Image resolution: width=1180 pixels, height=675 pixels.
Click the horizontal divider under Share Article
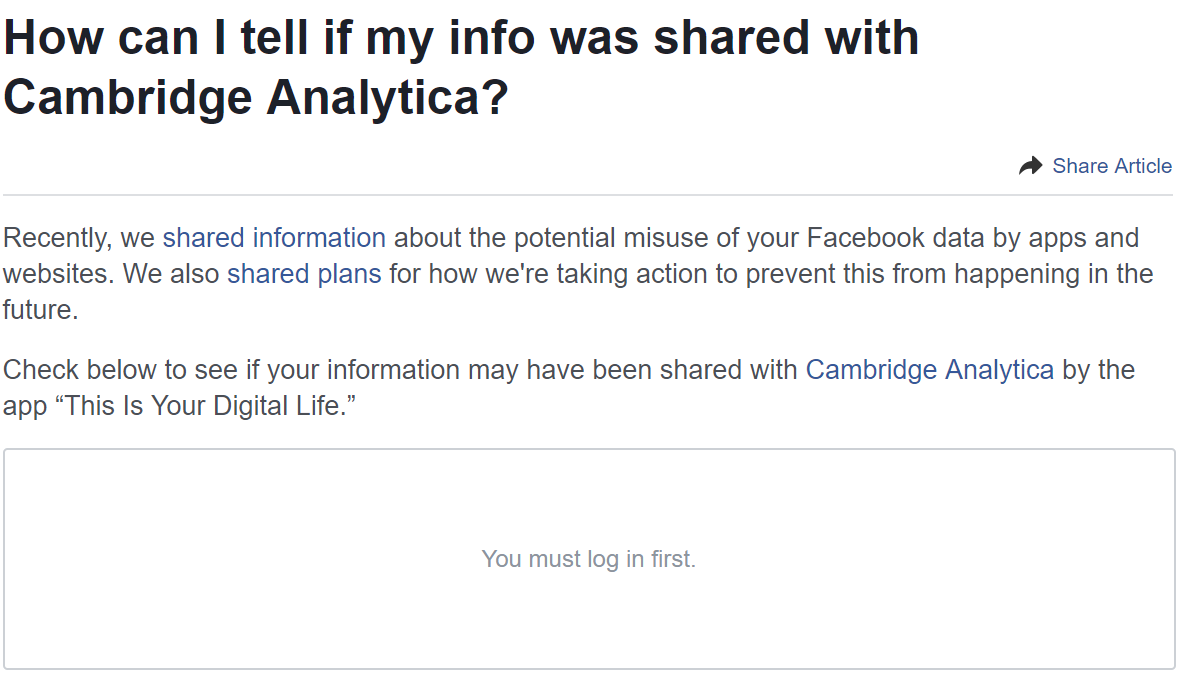coord(588,195)
